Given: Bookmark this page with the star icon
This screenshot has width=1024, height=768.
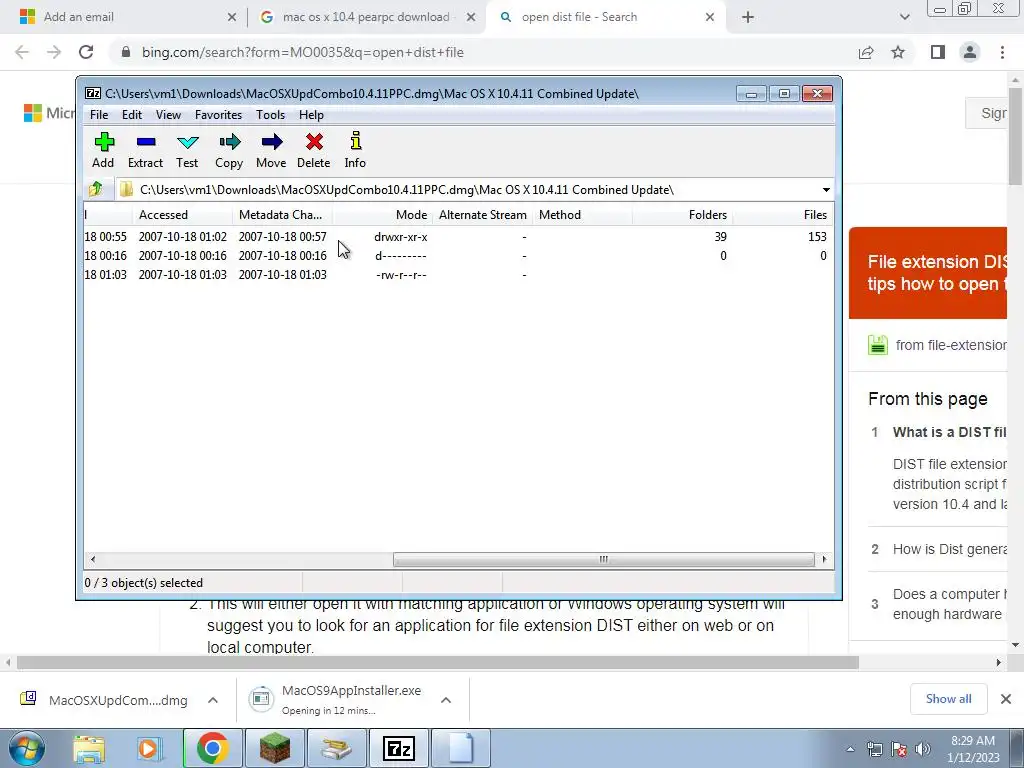Looking at the screenshot, I should [x=899, y=52].
